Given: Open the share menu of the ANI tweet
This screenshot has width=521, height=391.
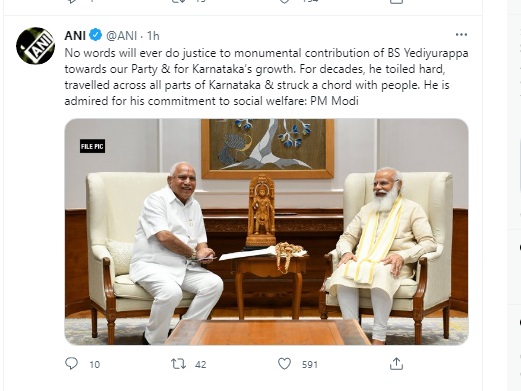Looking at the screenshot, I should (x=396, y=364).
